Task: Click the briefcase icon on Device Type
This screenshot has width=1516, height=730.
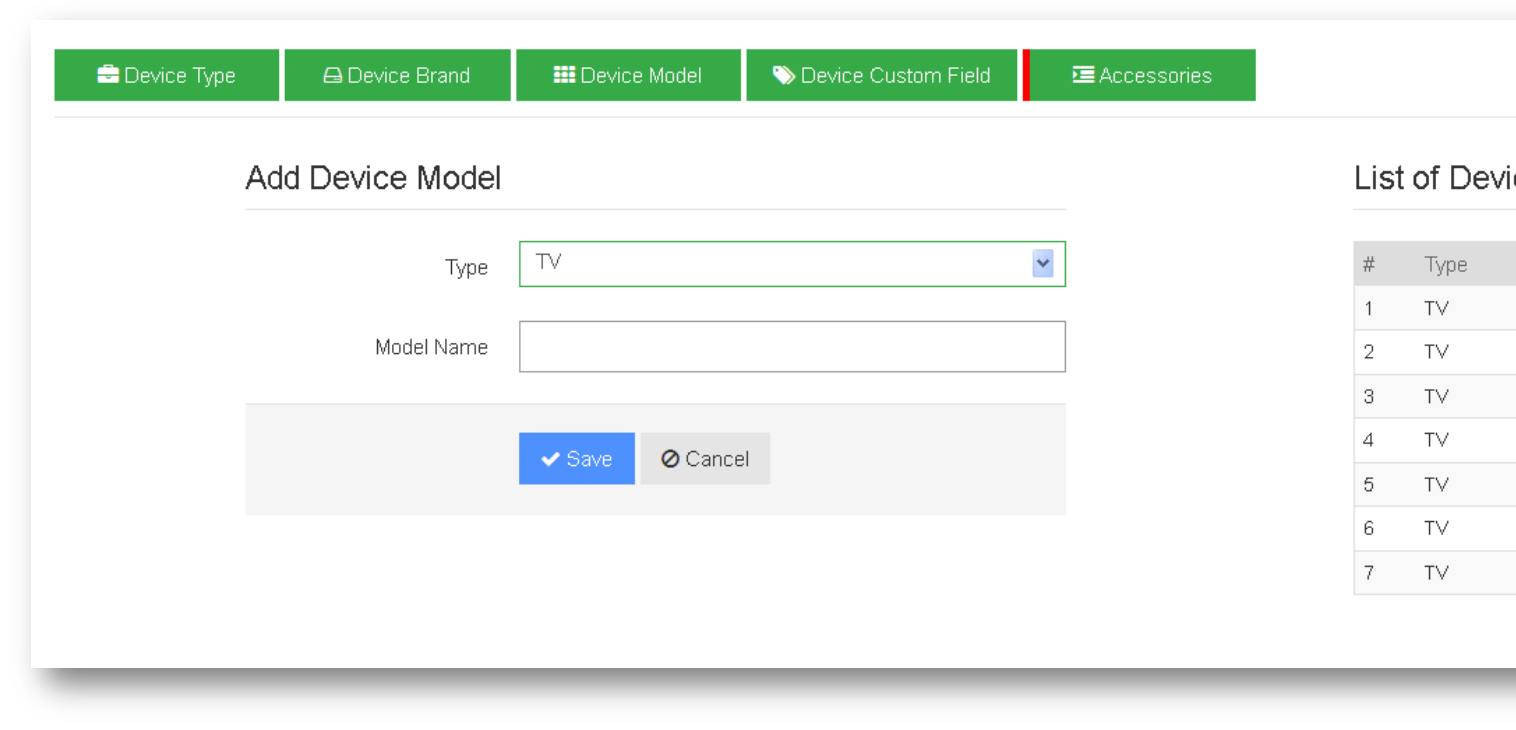Action: point(108,75)
